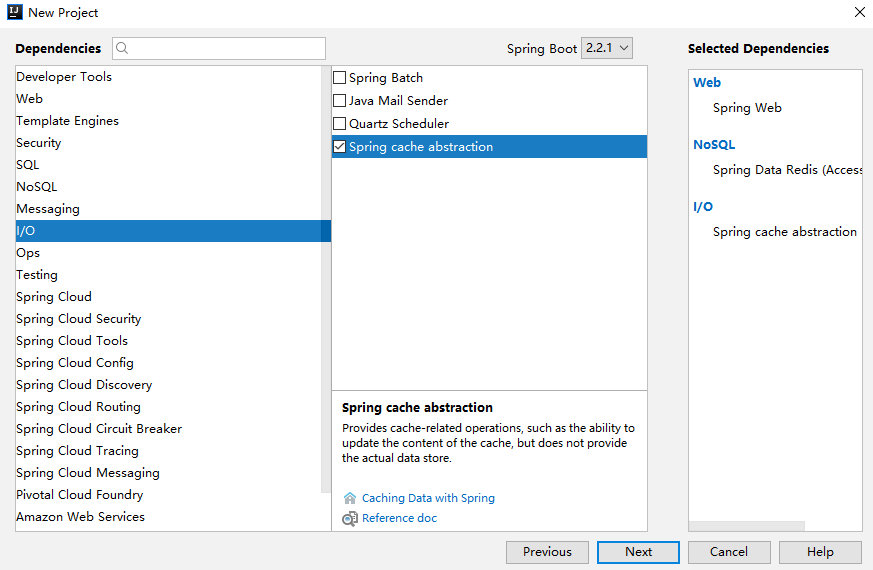Select Spring Web in Selected Dependencies
Viewport: 873px width, 570px height.
pos(747,108)
